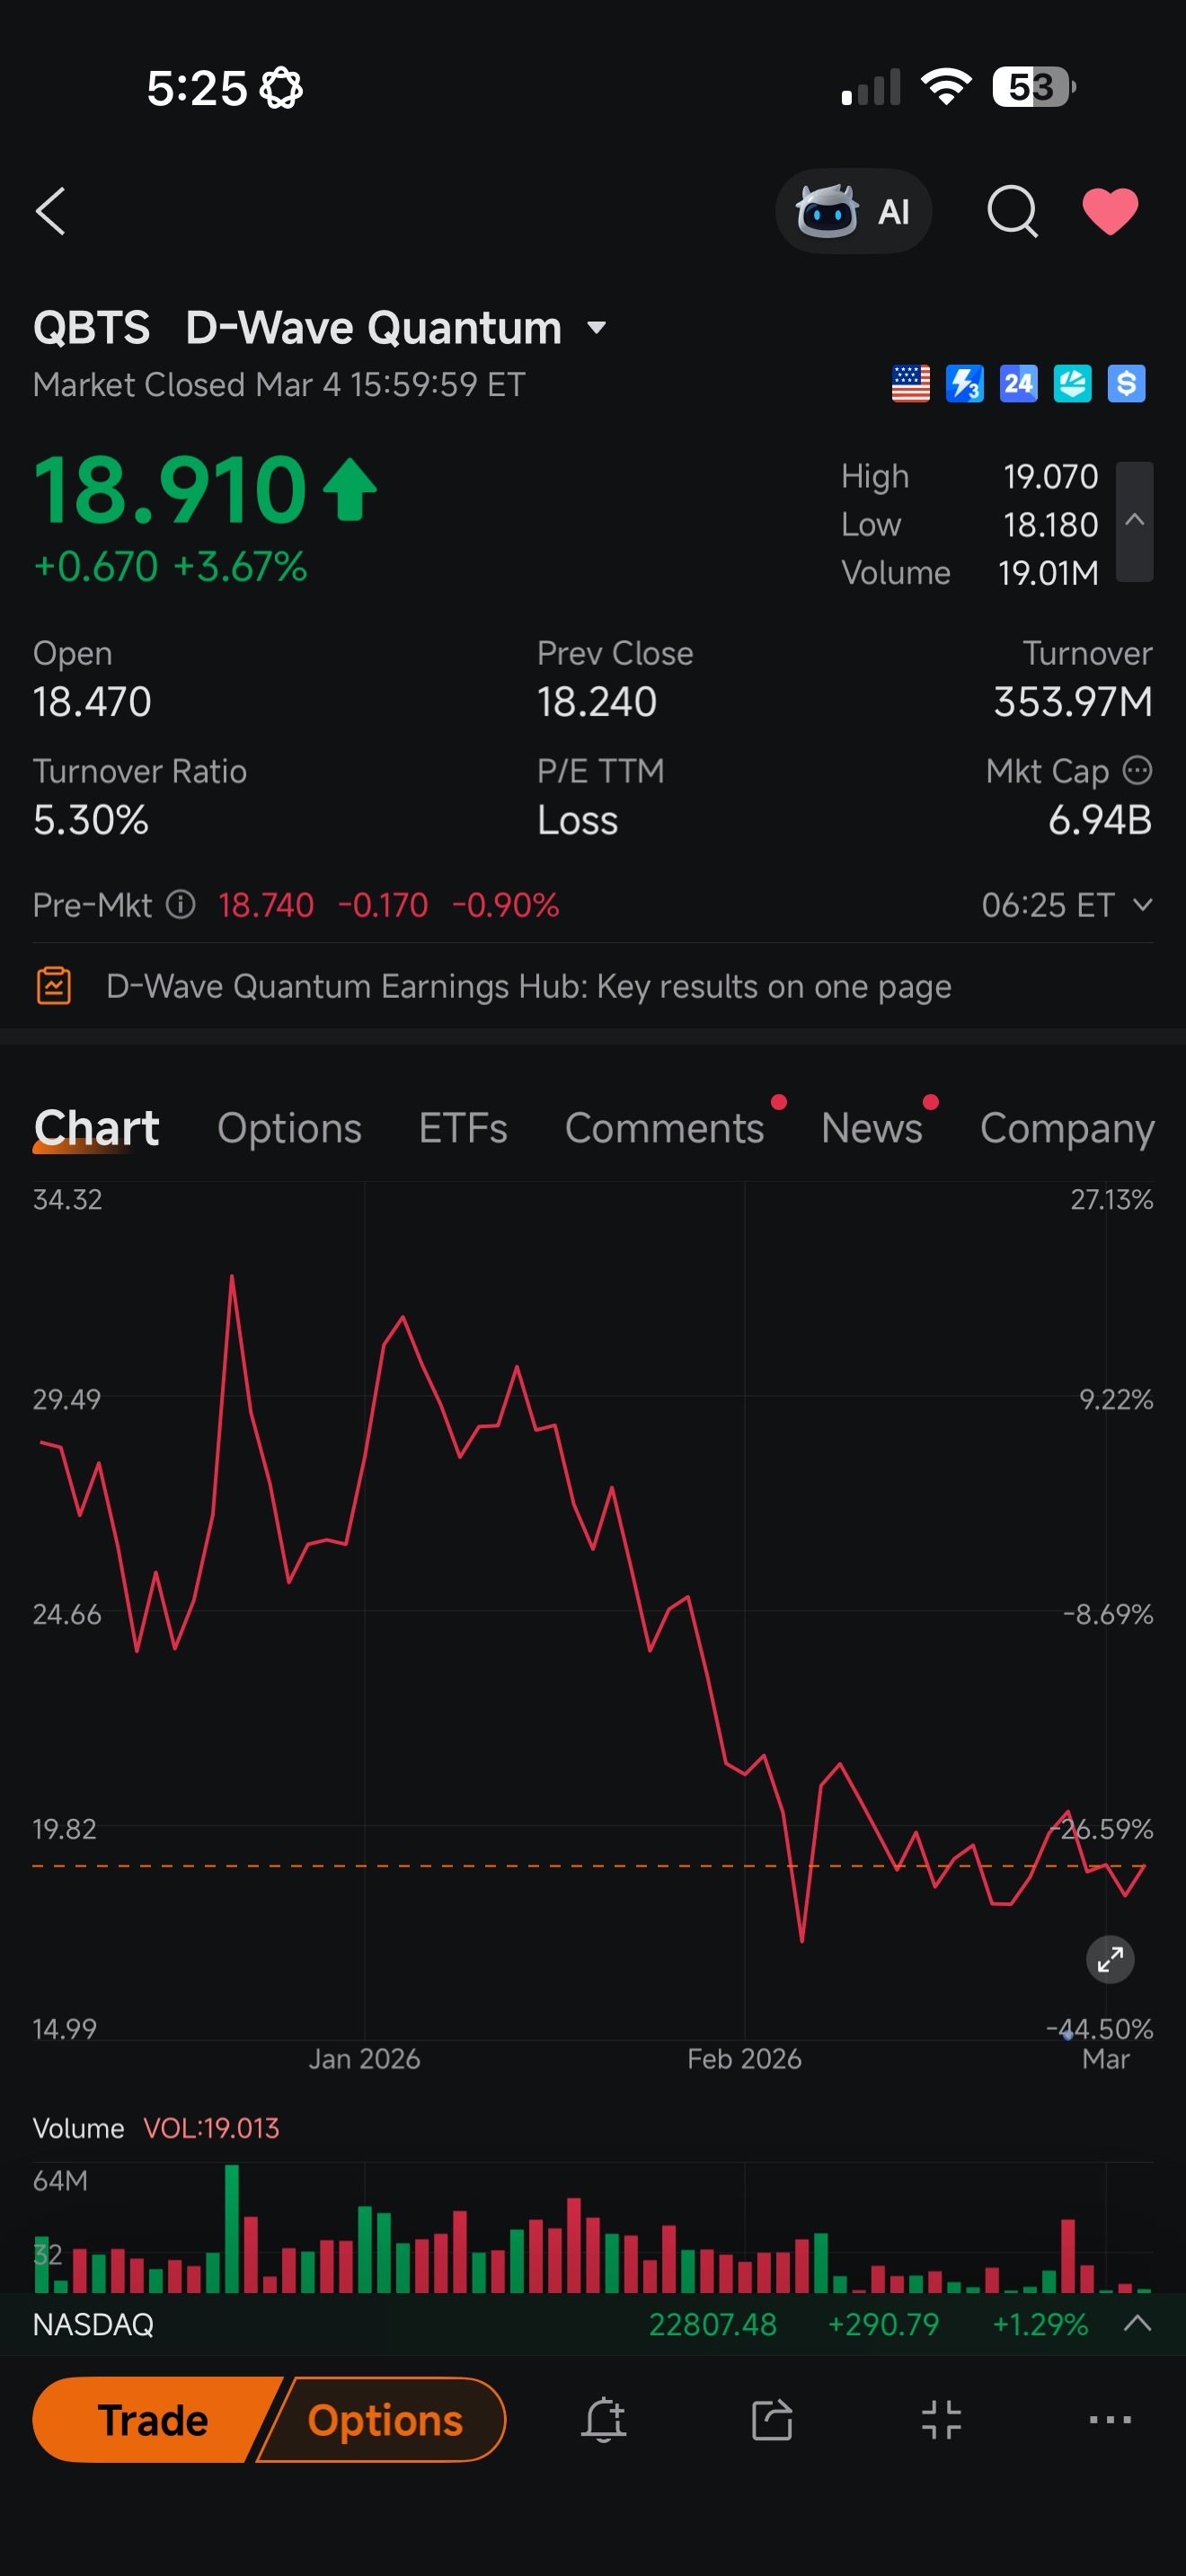Tap the orange Trade button

pyautogui.click(x=152, y=2420)
